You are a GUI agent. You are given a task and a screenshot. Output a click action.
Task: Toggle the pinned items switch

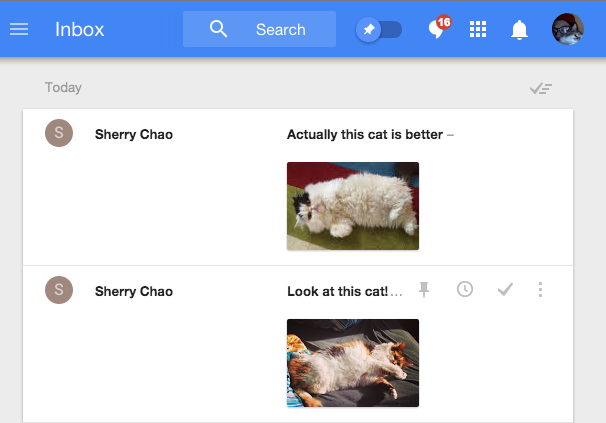pyautogui.click(x=379, y=29)
